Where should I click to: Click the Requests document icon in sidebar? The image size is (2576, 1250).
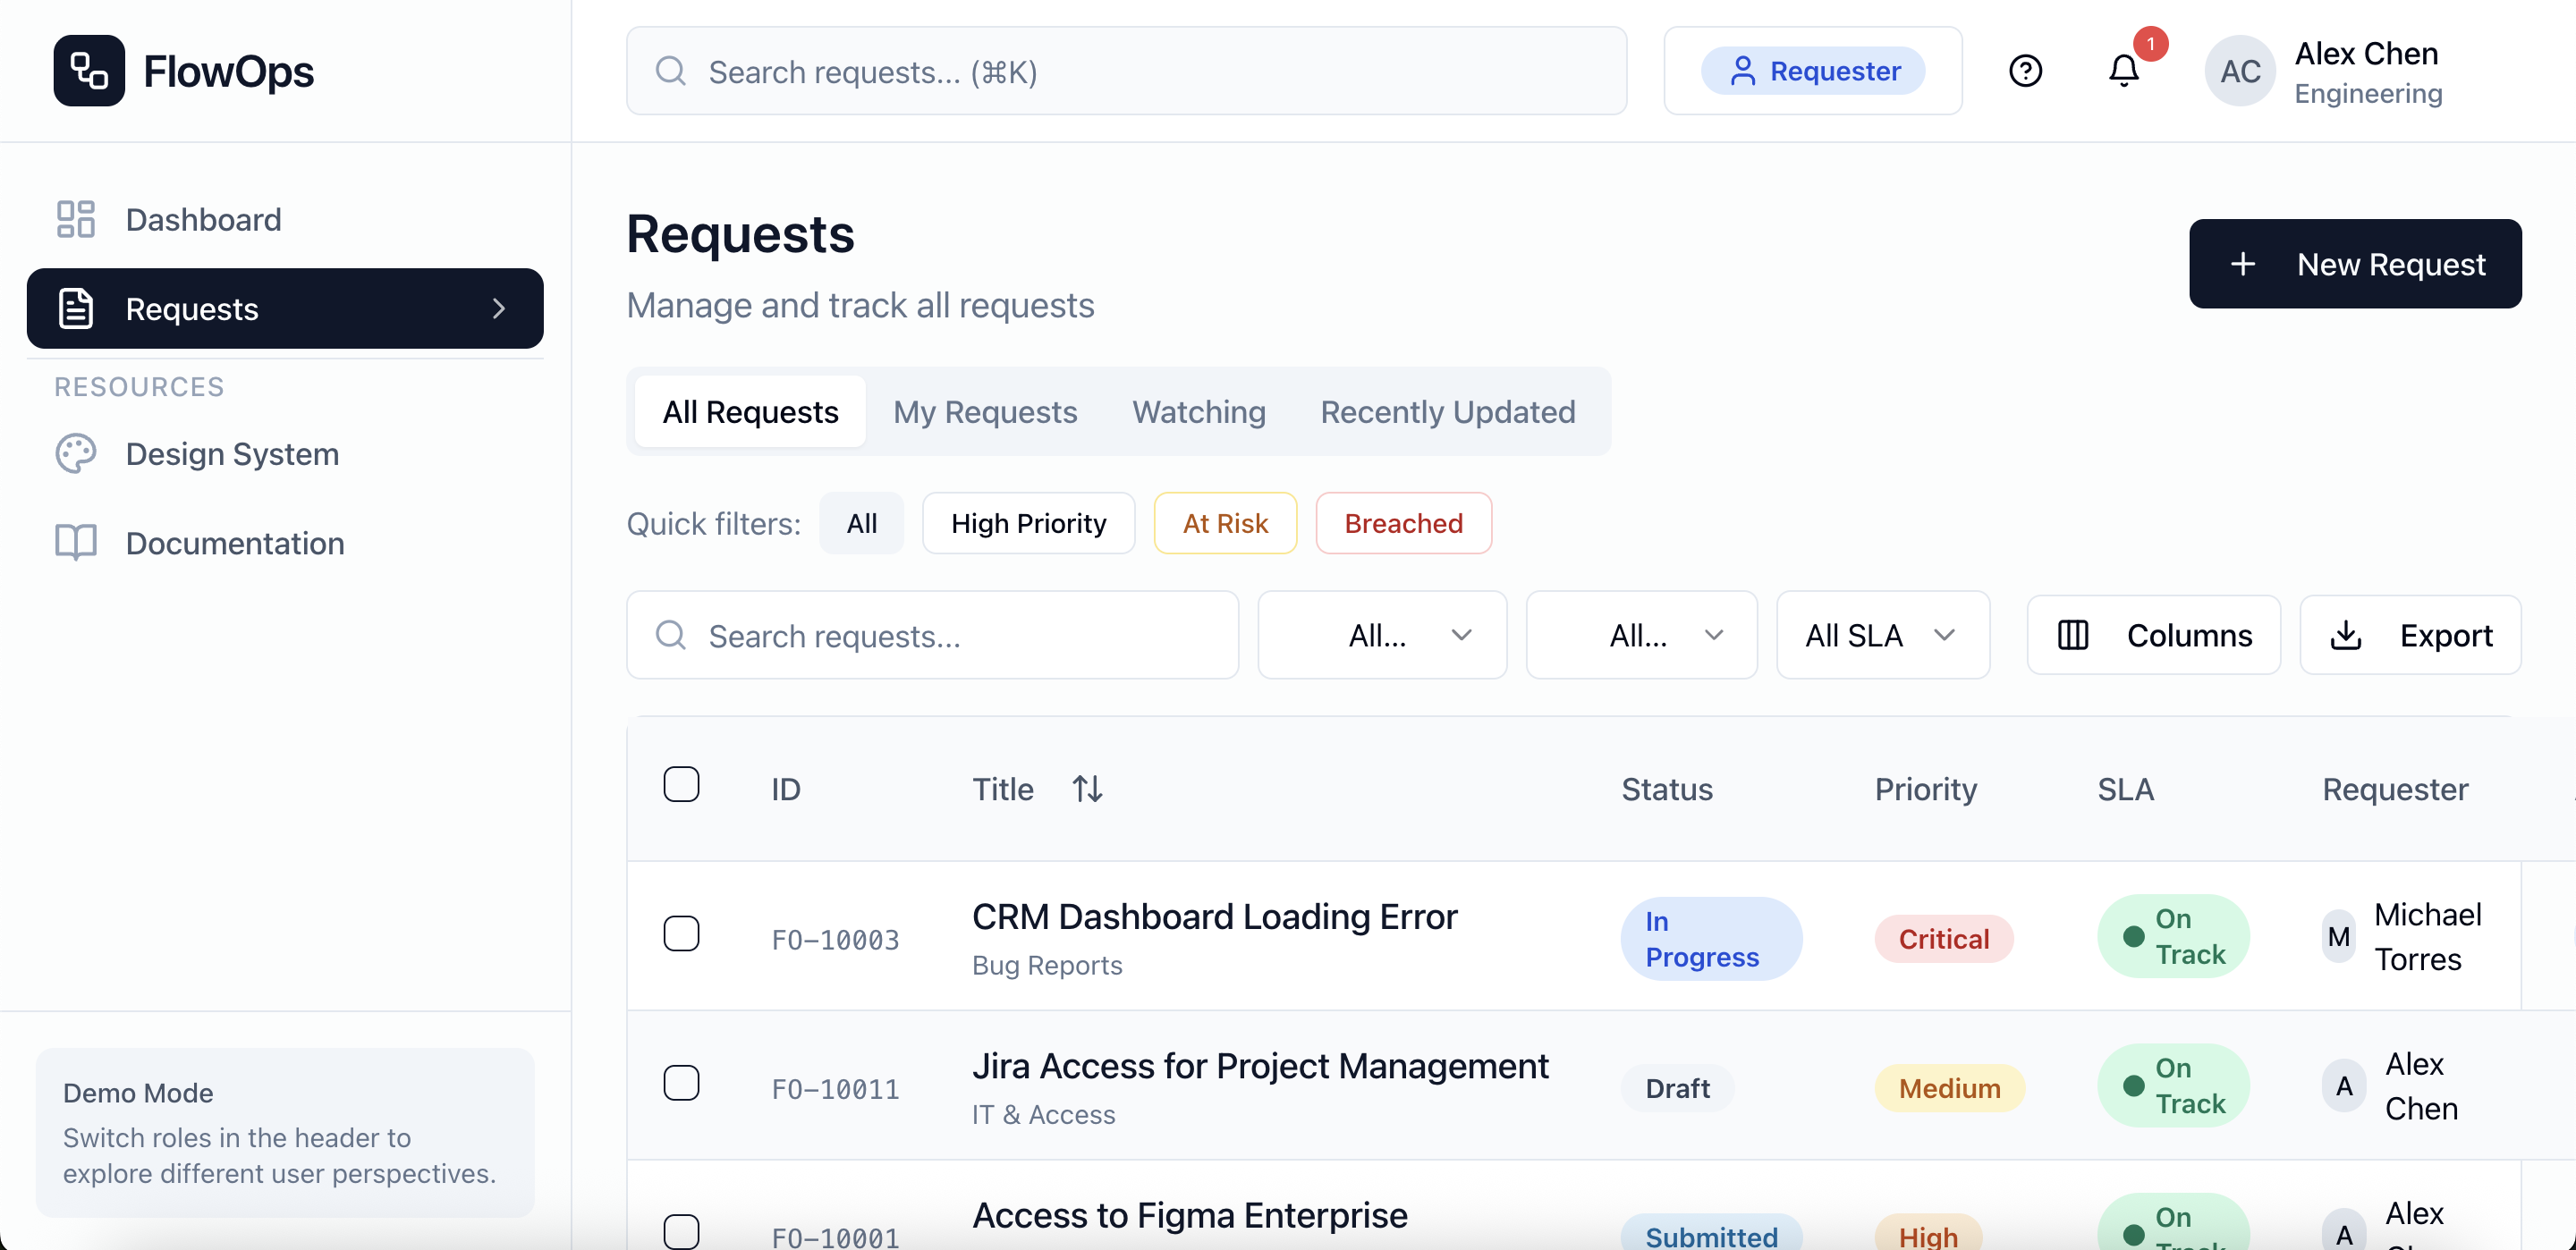click(x=75, y=308)
